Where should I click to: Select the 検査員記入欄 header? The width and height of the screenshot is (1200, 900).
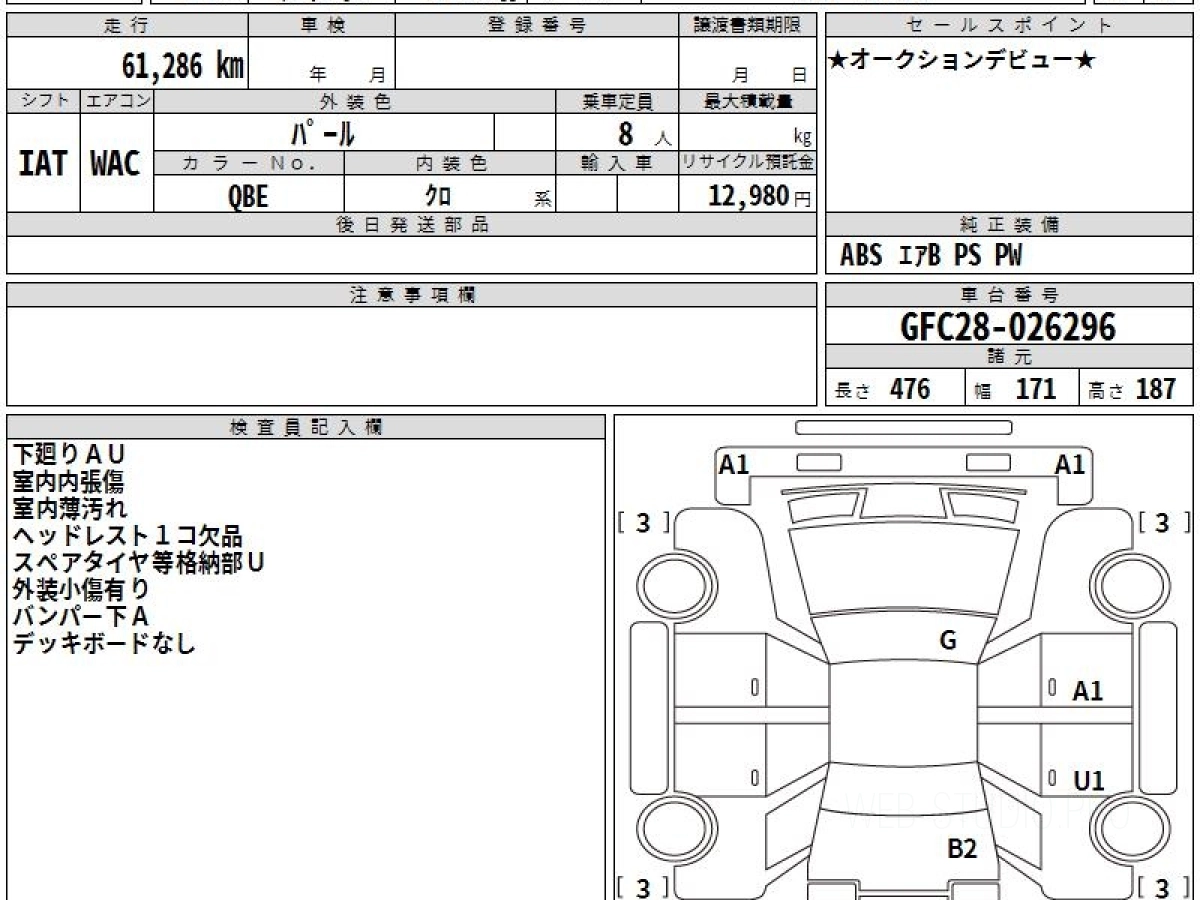click(306, 427)
